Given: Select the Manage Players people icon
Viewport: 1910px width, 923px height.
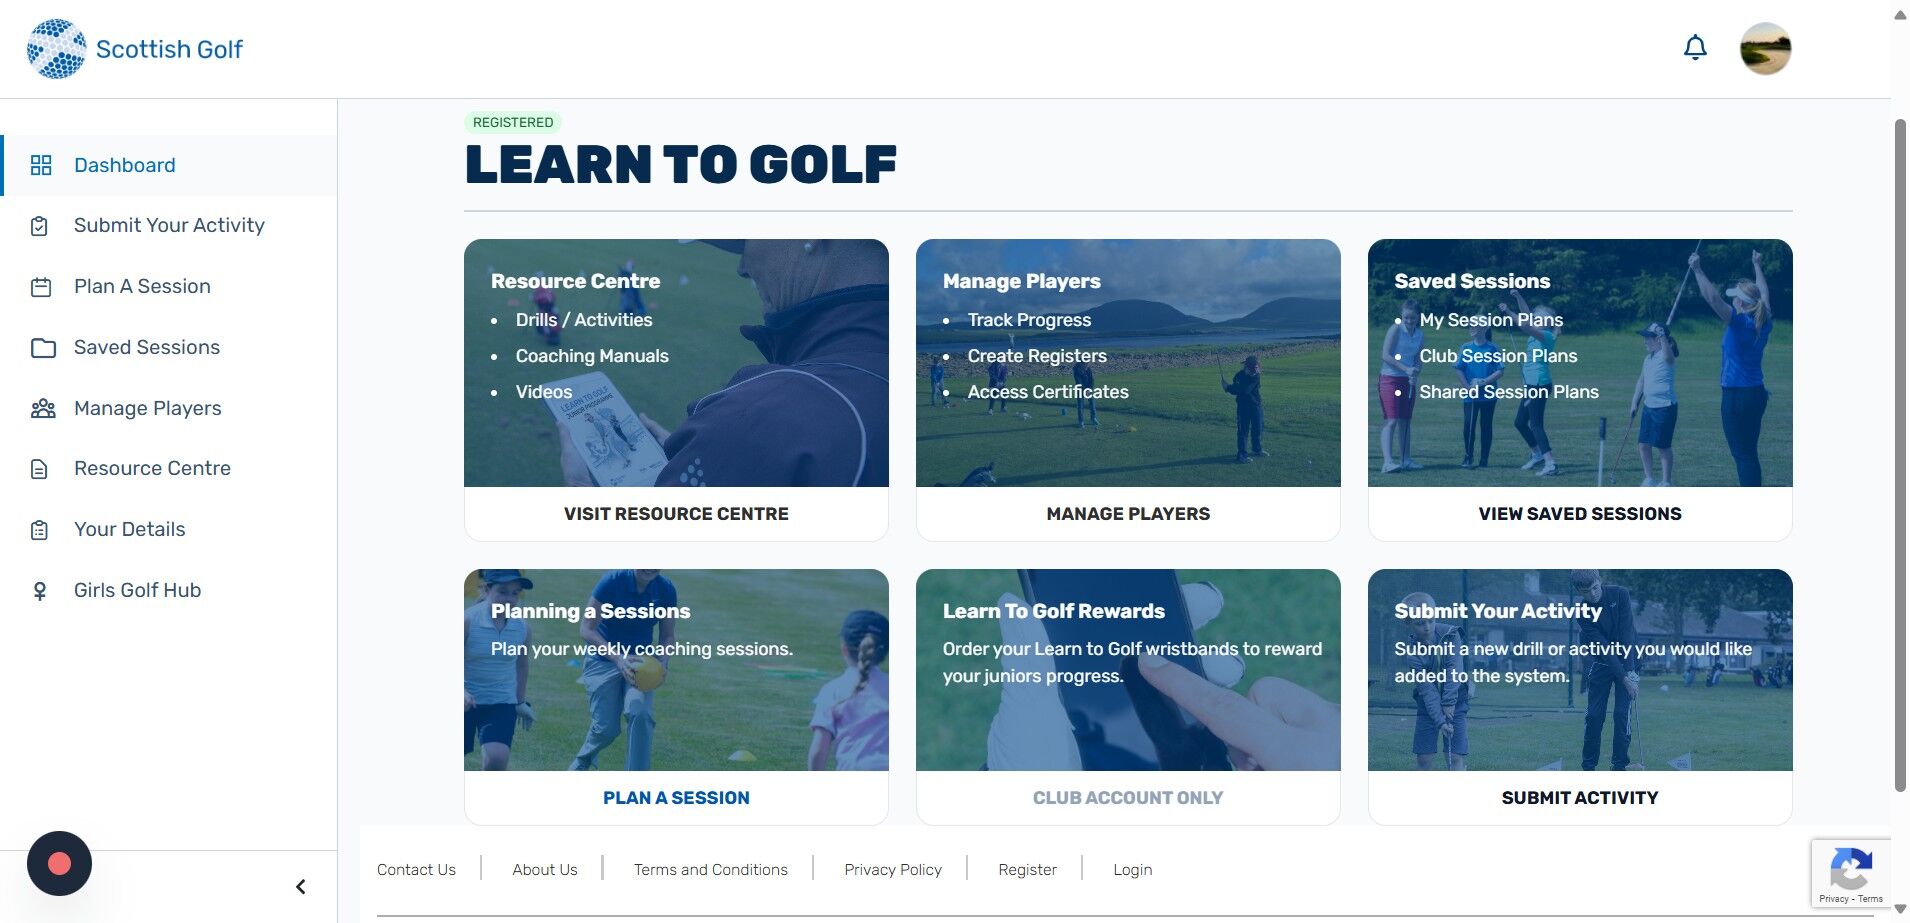Looking at the screenshot, I should (43, 409).
